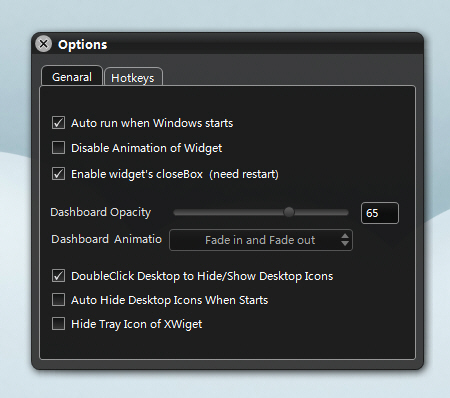The image size is (450, 398).
Task: Uncheck Auto run when Windows starts
Action: point(58,123)
